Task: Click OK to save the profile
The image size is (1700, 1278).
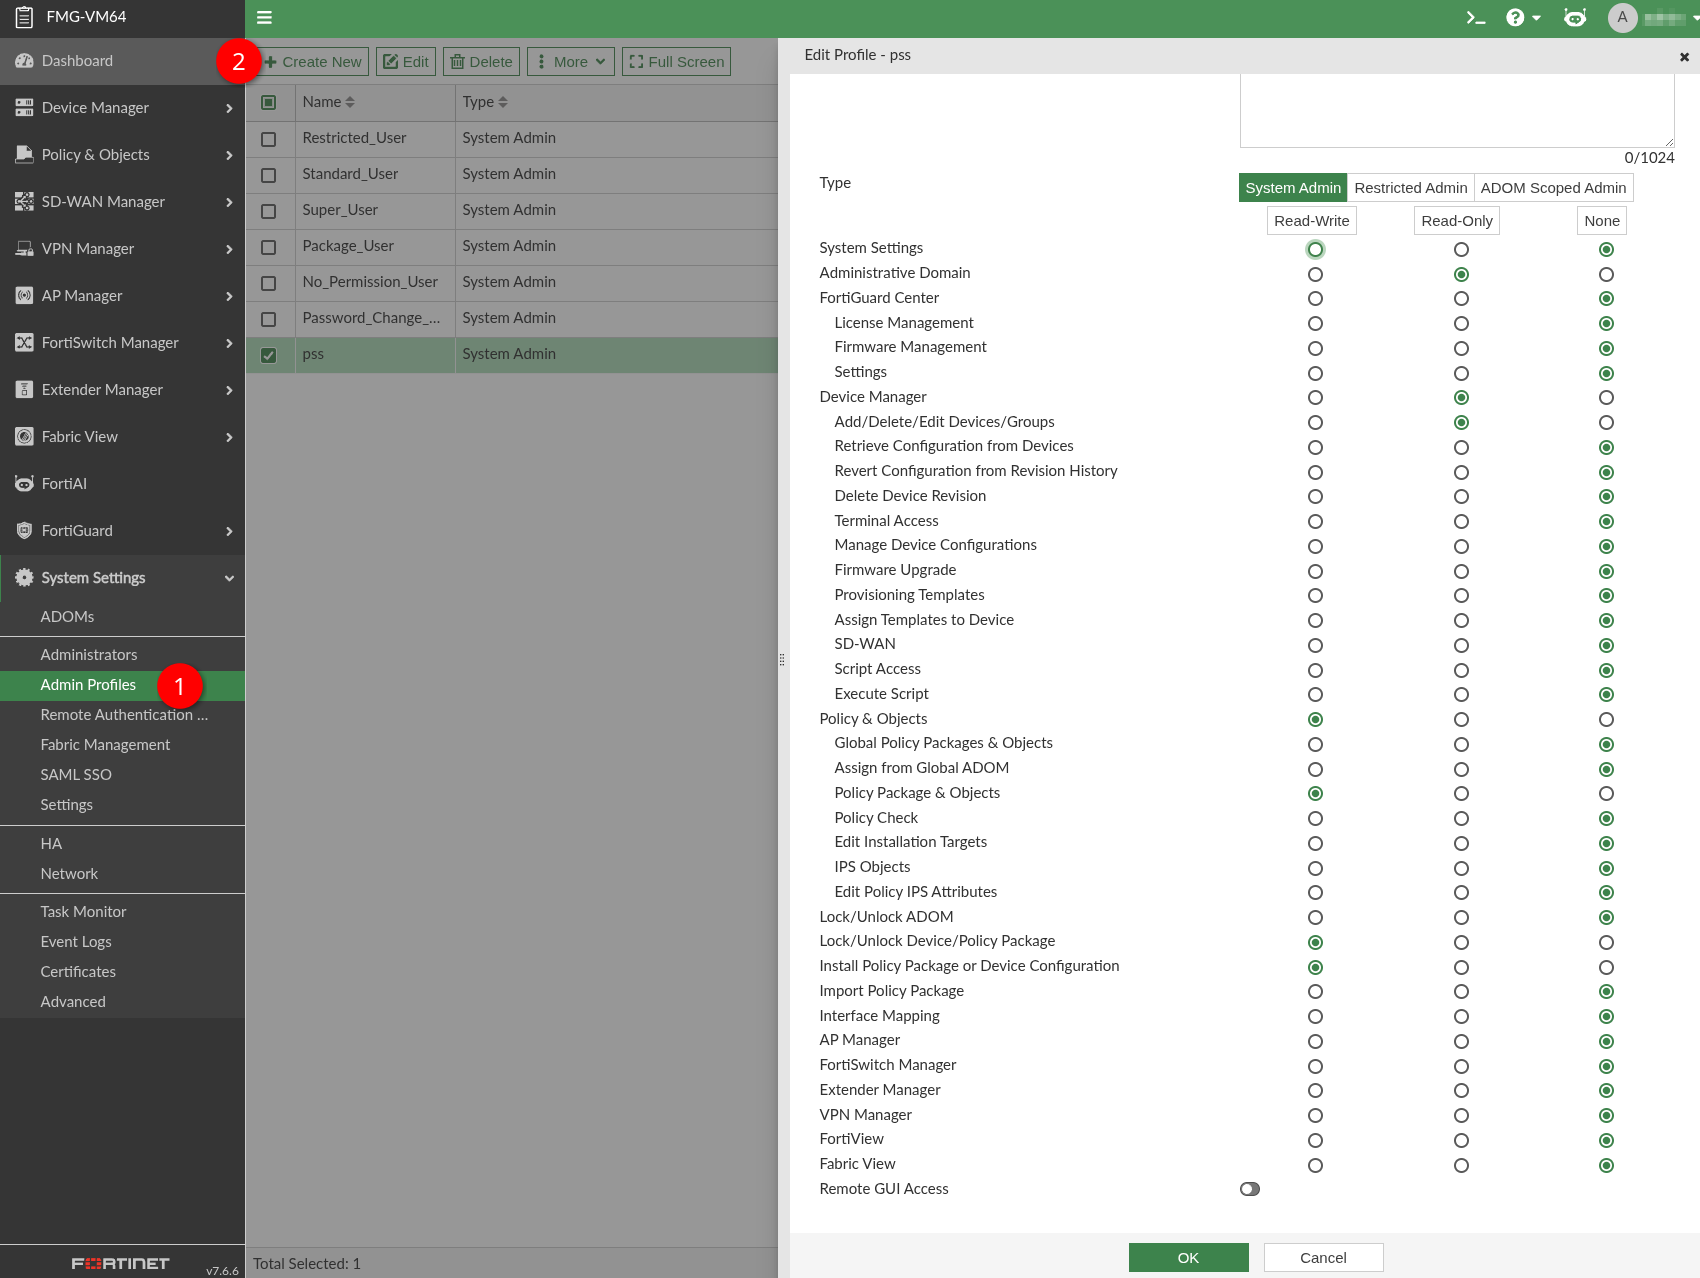Action: 1188,1258
